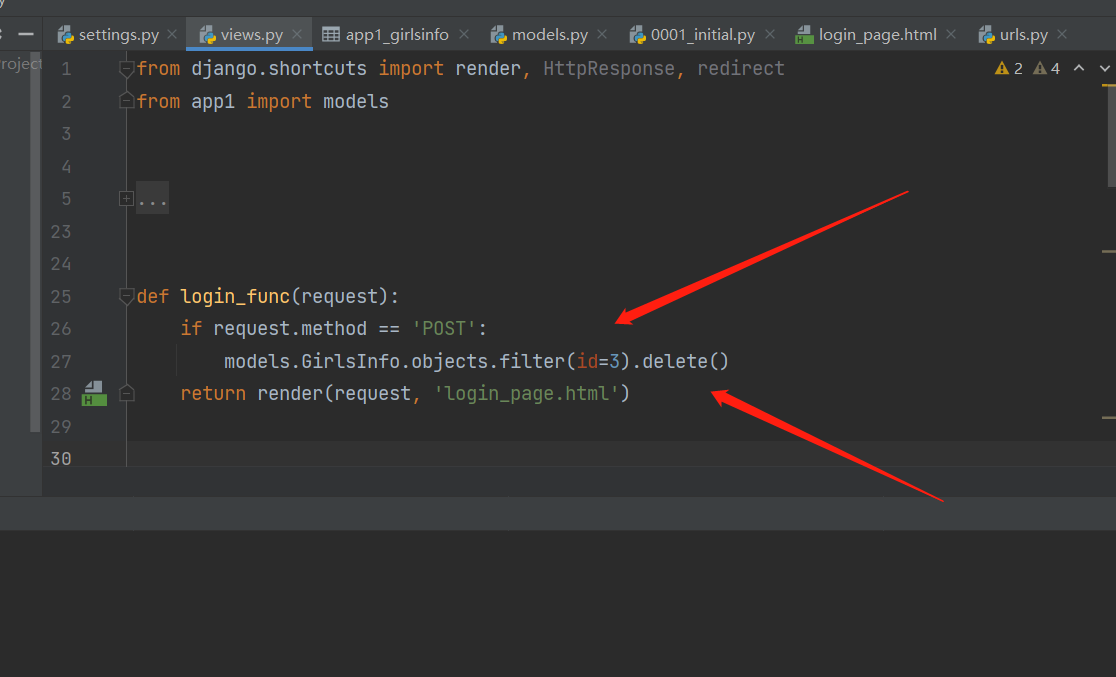Screen dimensions: 1116x677
Task: Click the editor vertical scrollbar thumb
Action: (1112, 135)
